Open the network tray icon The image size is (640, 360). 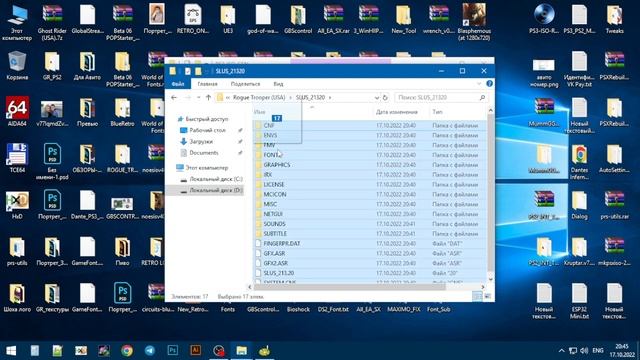pyautogui.click(x=573, y=351)
